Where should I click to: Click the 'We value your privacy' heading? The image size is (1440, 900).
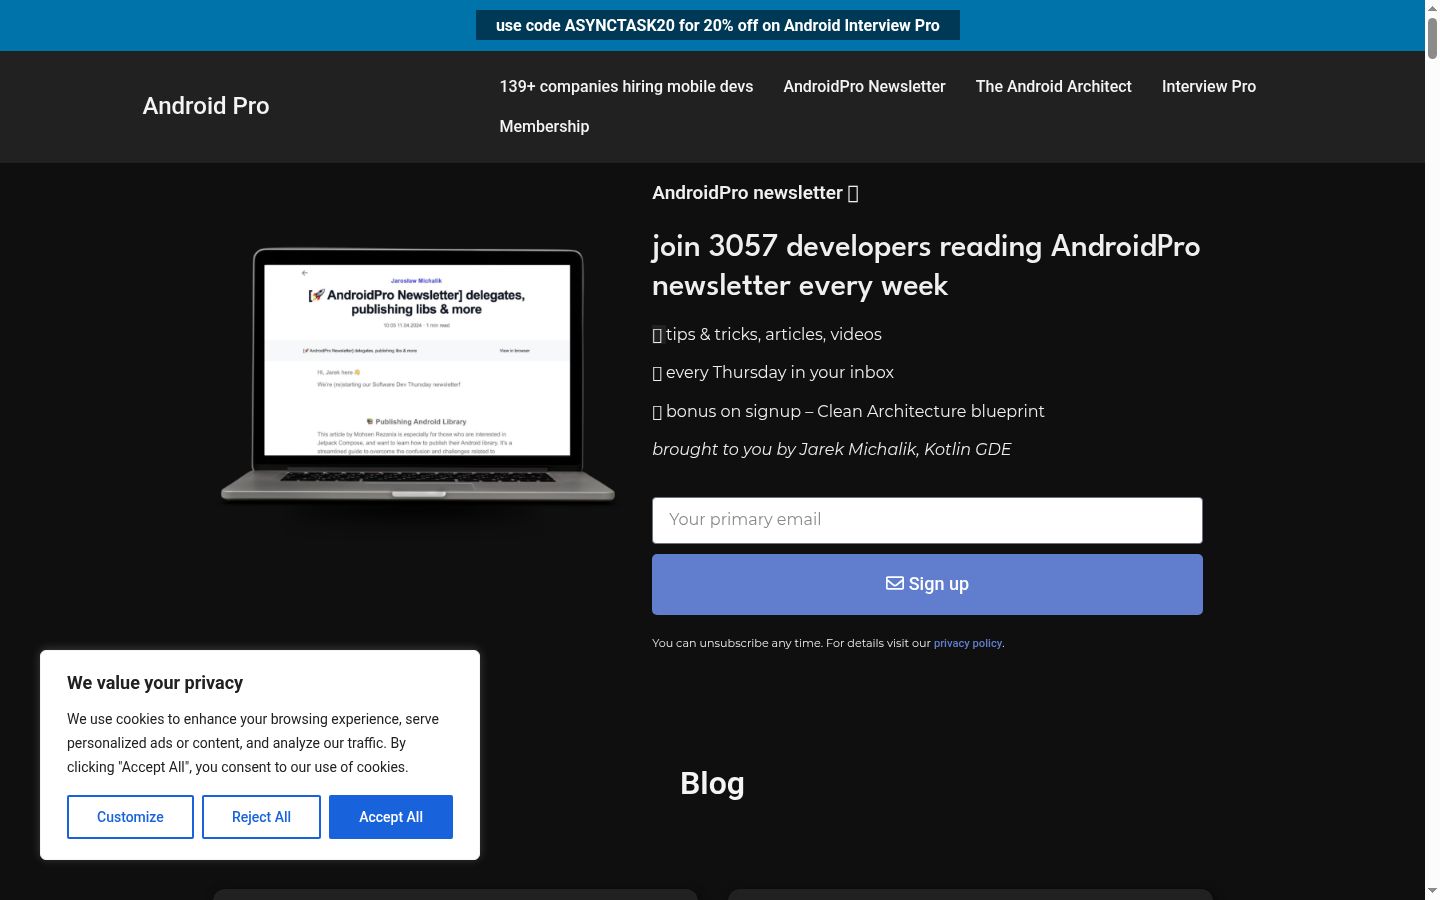[155, 683]
